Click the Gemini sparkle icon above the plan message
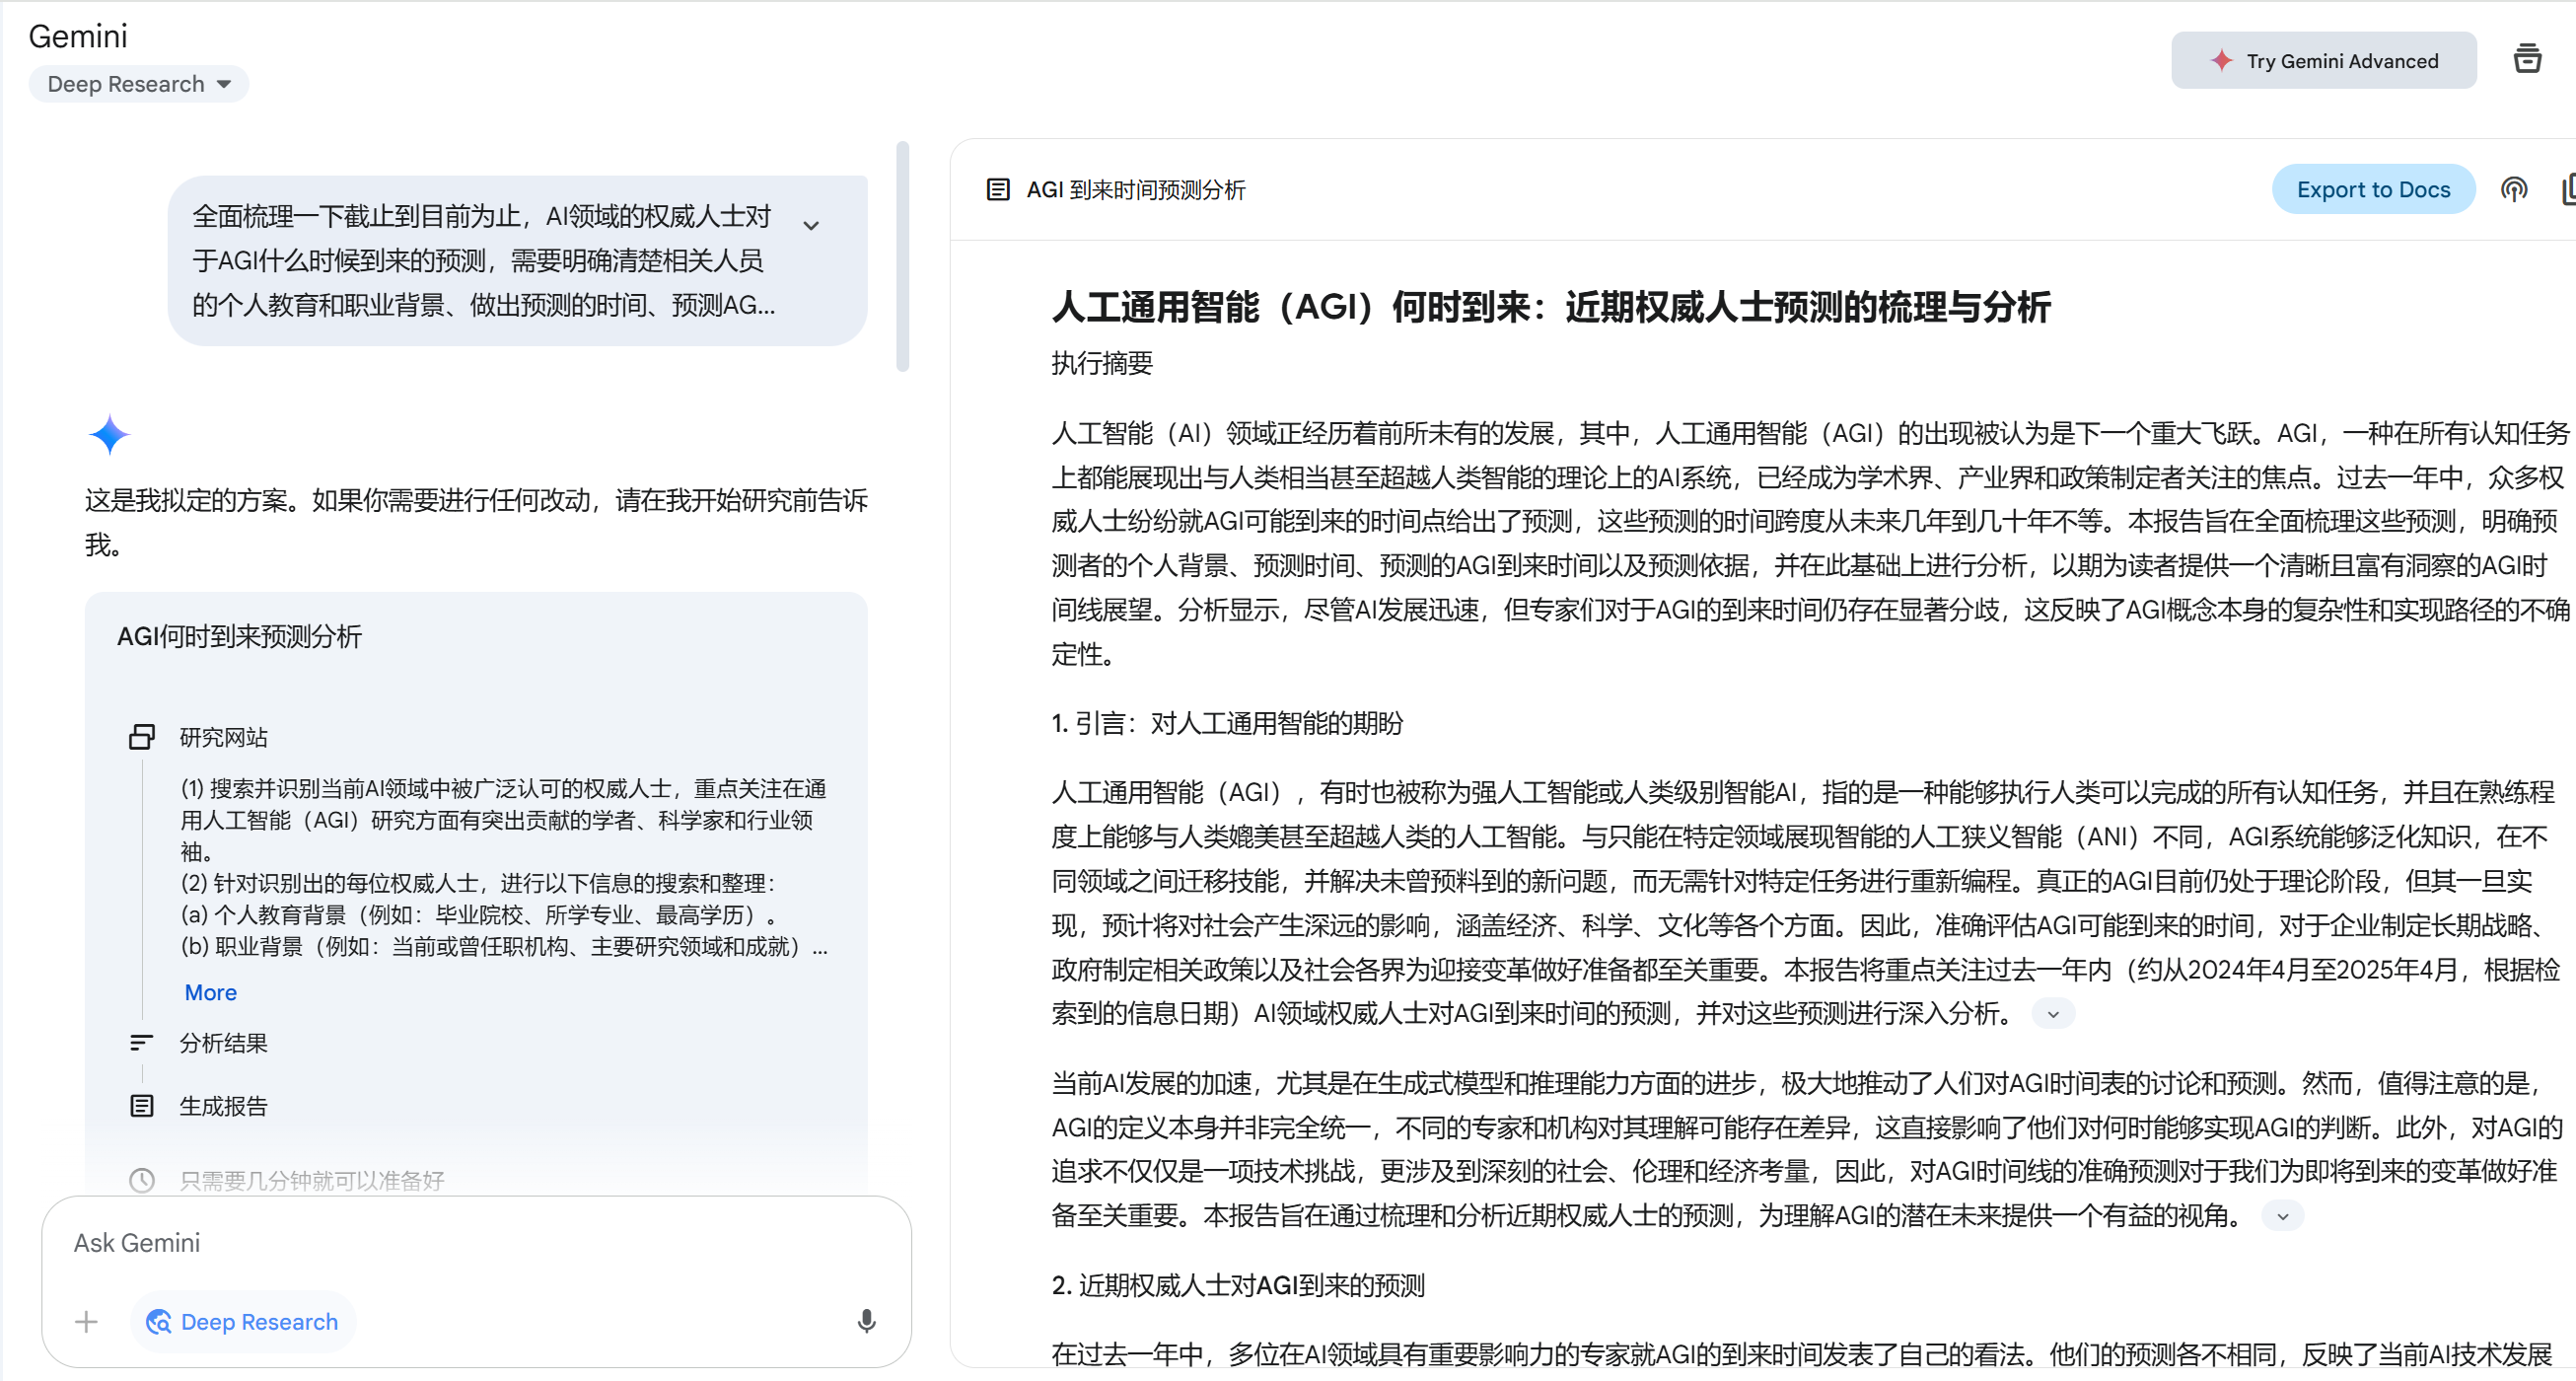The width and height of the screenshot is (2576, 1381). click(110, 435)
